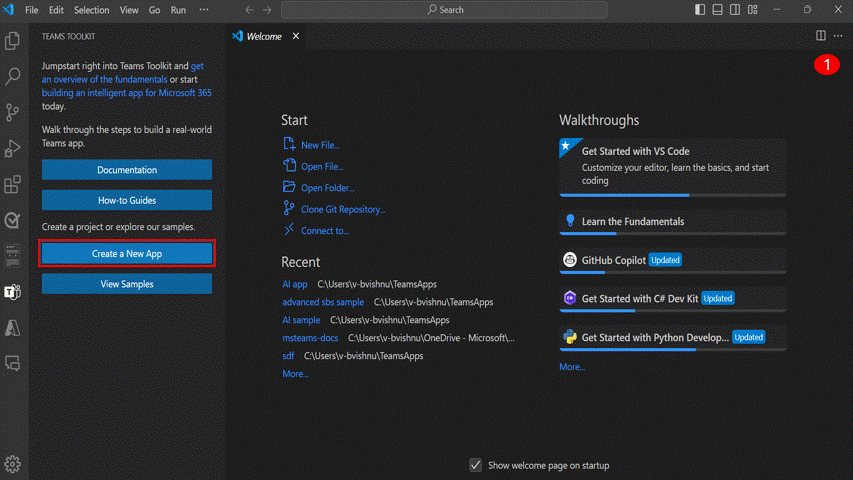Image resolution: width=853 pixels, height=480 pixels.
Task: Click the C# Dev Kit walkthrough icon
Action: [570, 298]
